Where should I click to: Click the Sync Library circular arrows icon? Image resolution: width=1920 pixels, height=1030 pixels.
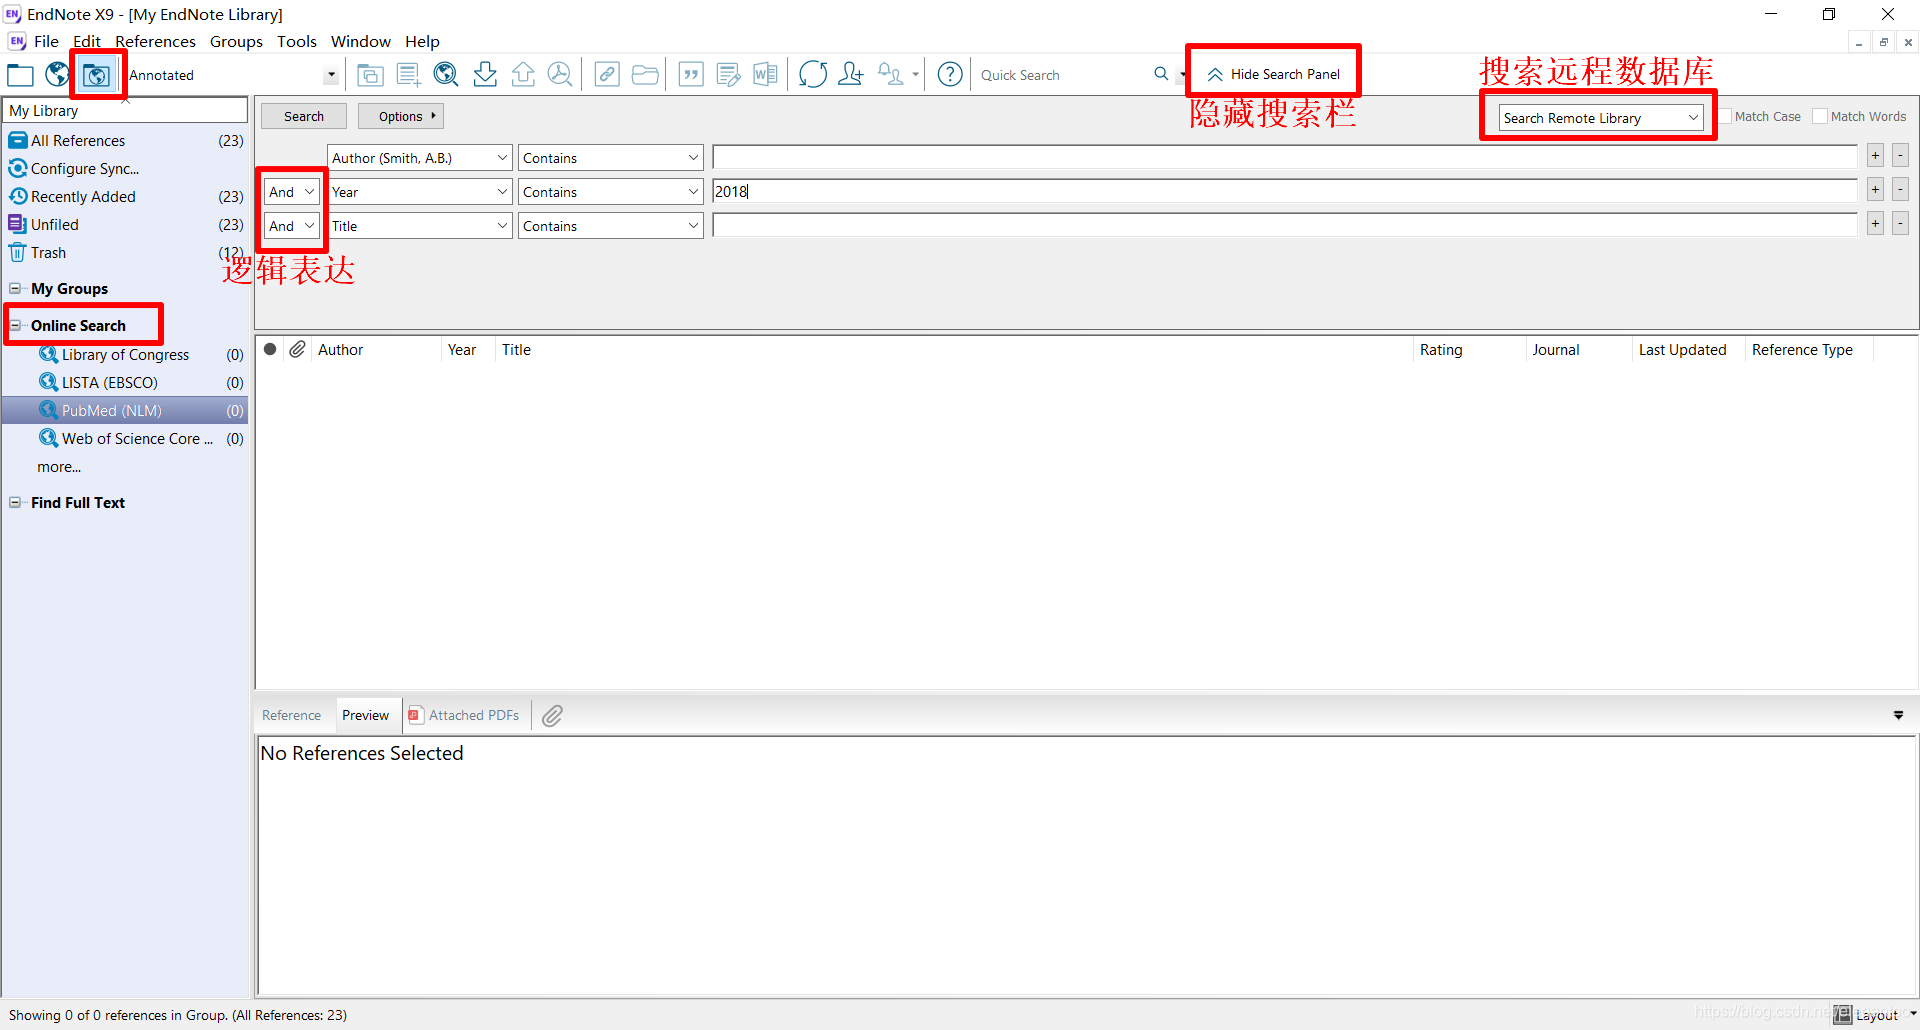click(x=813, y=75)
